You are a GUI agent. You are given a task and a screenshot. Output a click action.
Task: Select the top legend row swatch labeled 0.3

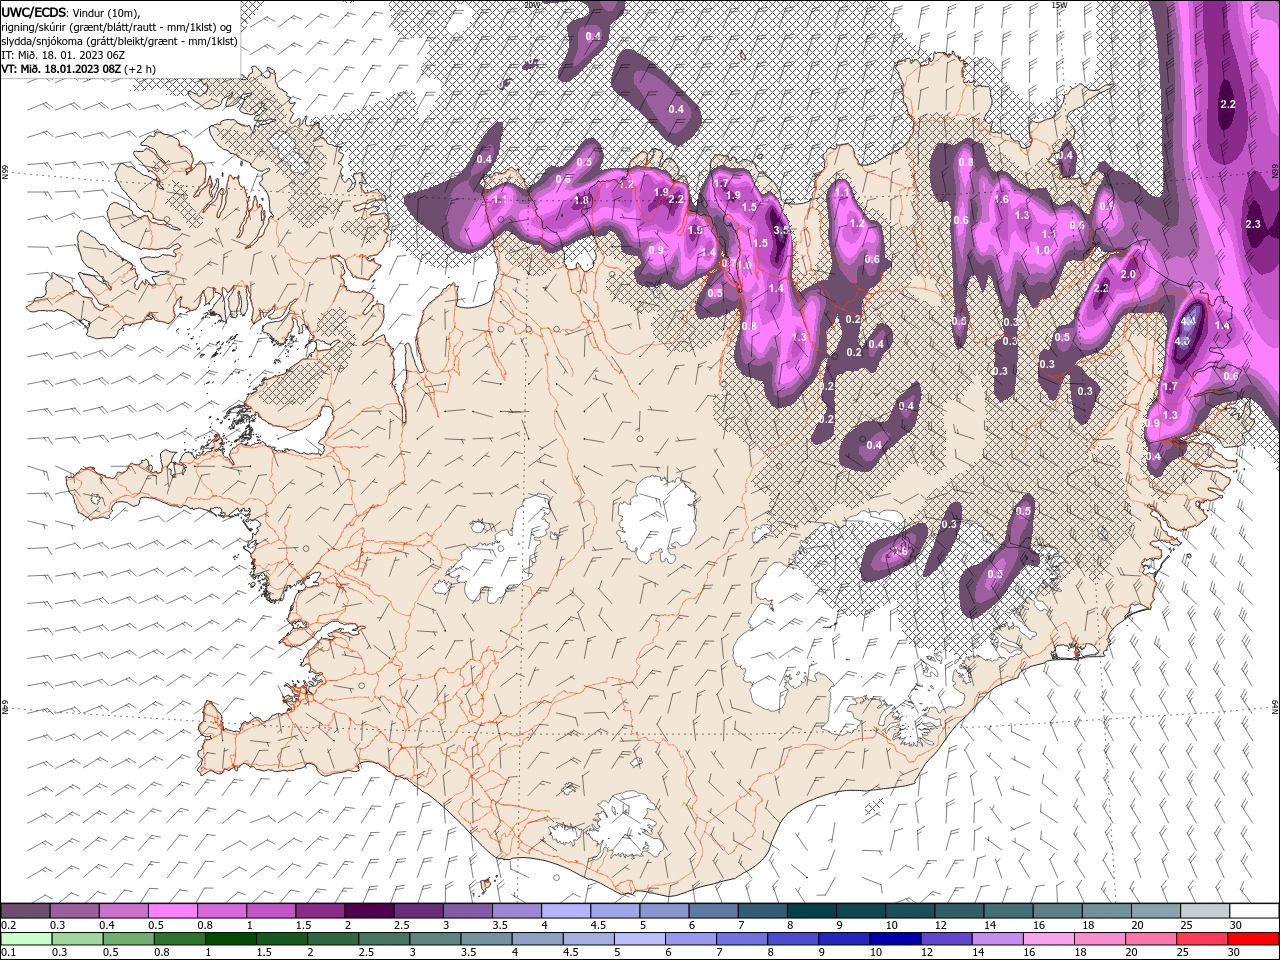pos(74,910)
